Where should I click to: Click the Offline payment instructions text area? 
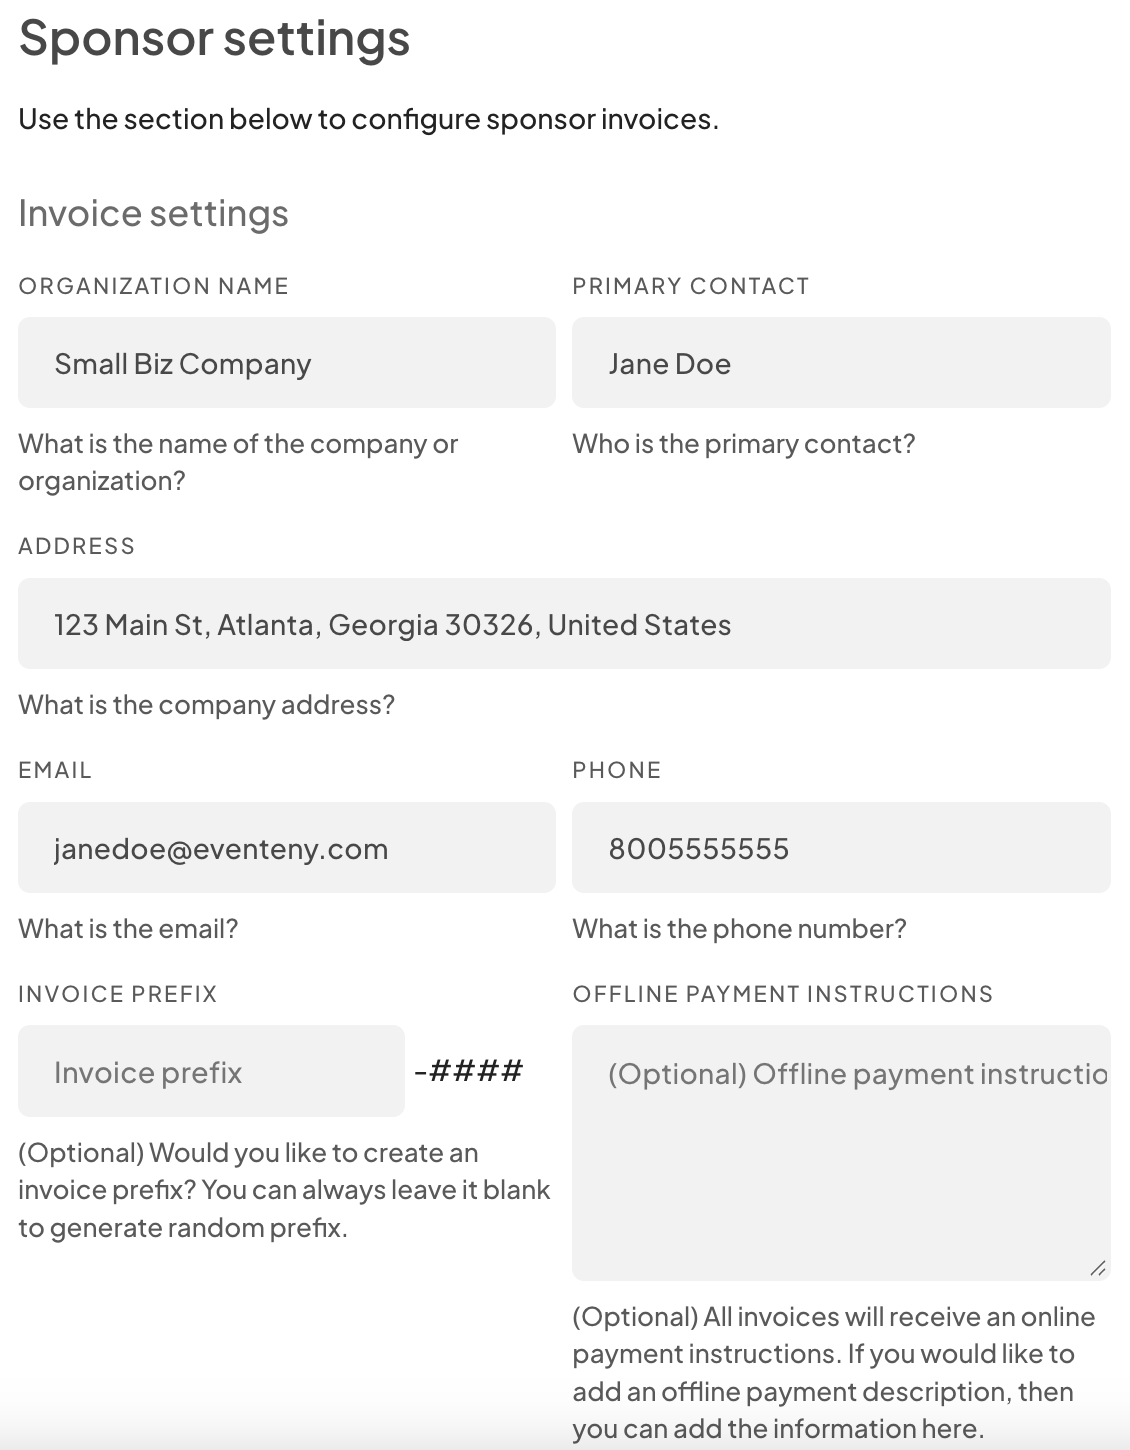click(x=840, y=1152)
